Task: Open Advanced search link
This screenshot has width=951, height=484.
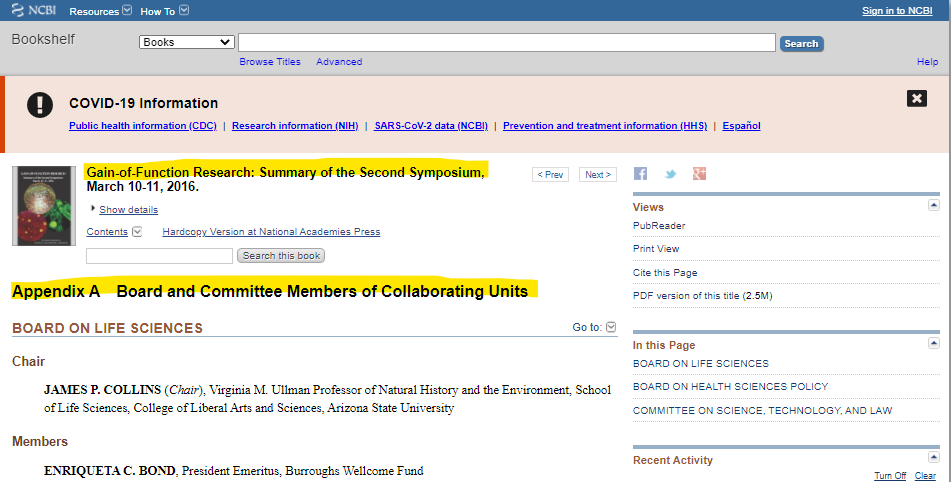Action: pyautogui.click(x=339, y=62)
